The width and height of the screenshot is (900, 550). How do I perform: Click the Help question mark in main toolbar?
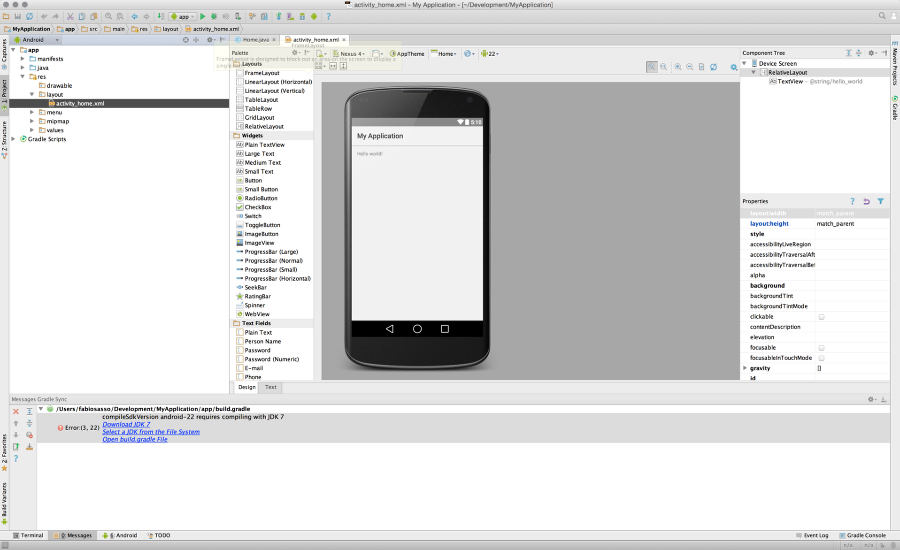point(328,17)
